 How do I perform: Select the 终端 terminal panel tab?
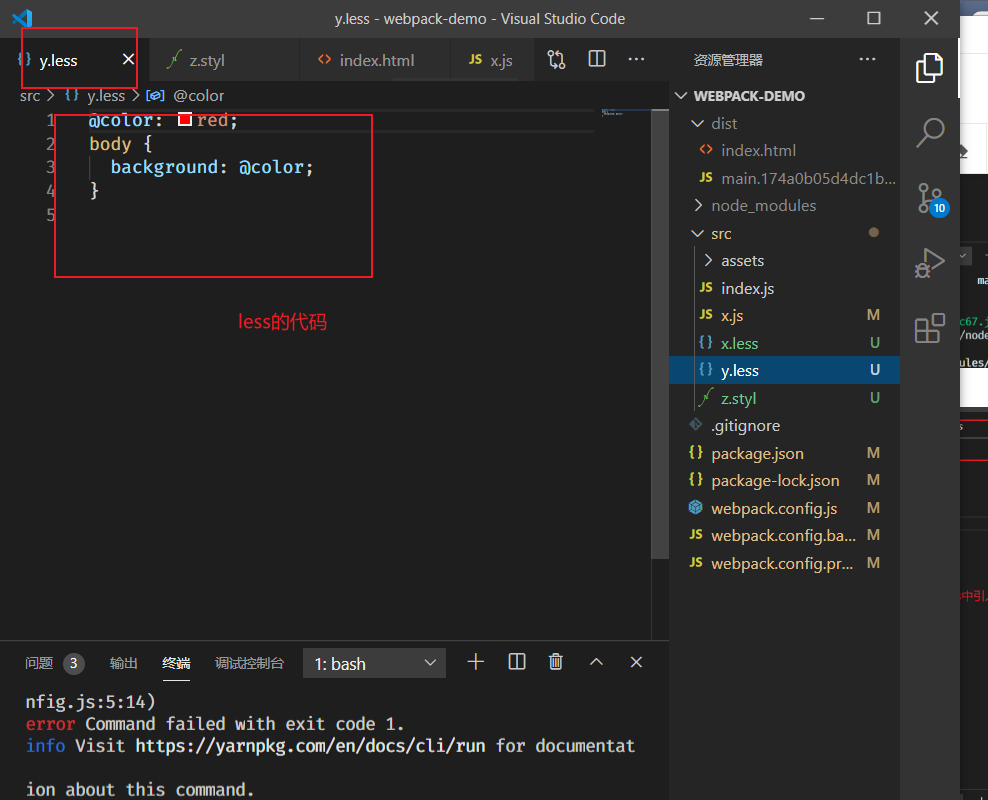[176, 663]
